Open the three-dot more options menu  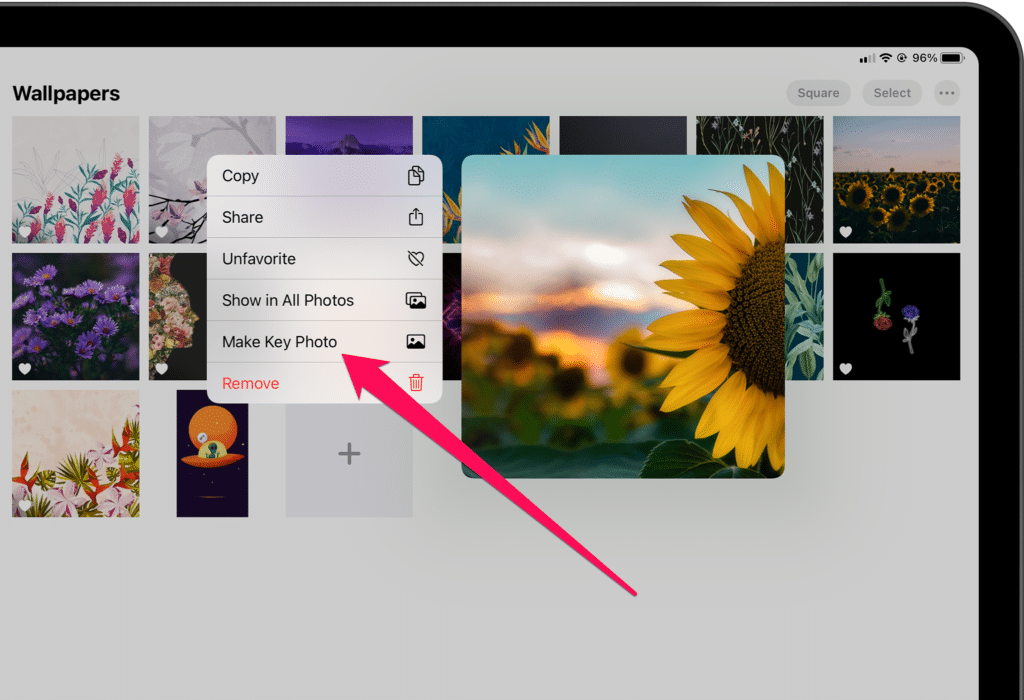tap(946, 93)
